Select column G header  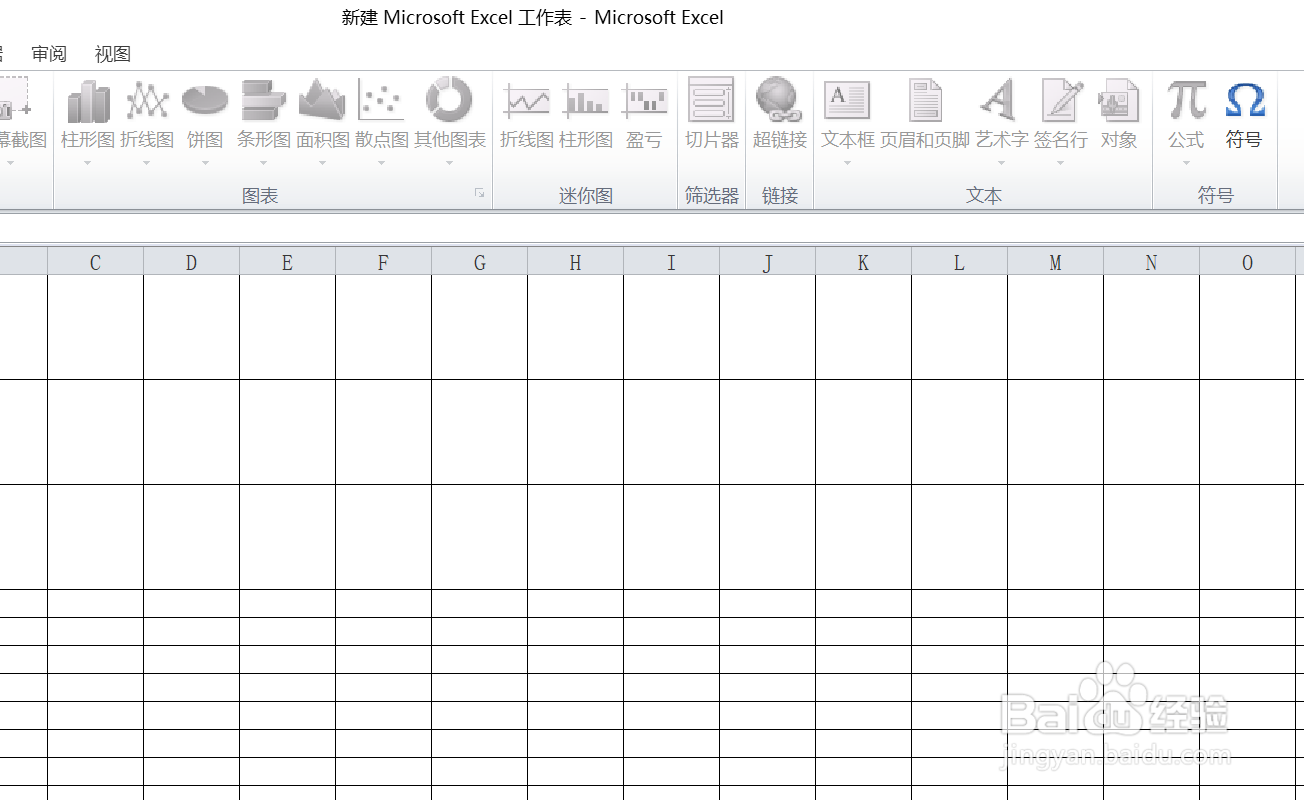(x=480, y=262)
